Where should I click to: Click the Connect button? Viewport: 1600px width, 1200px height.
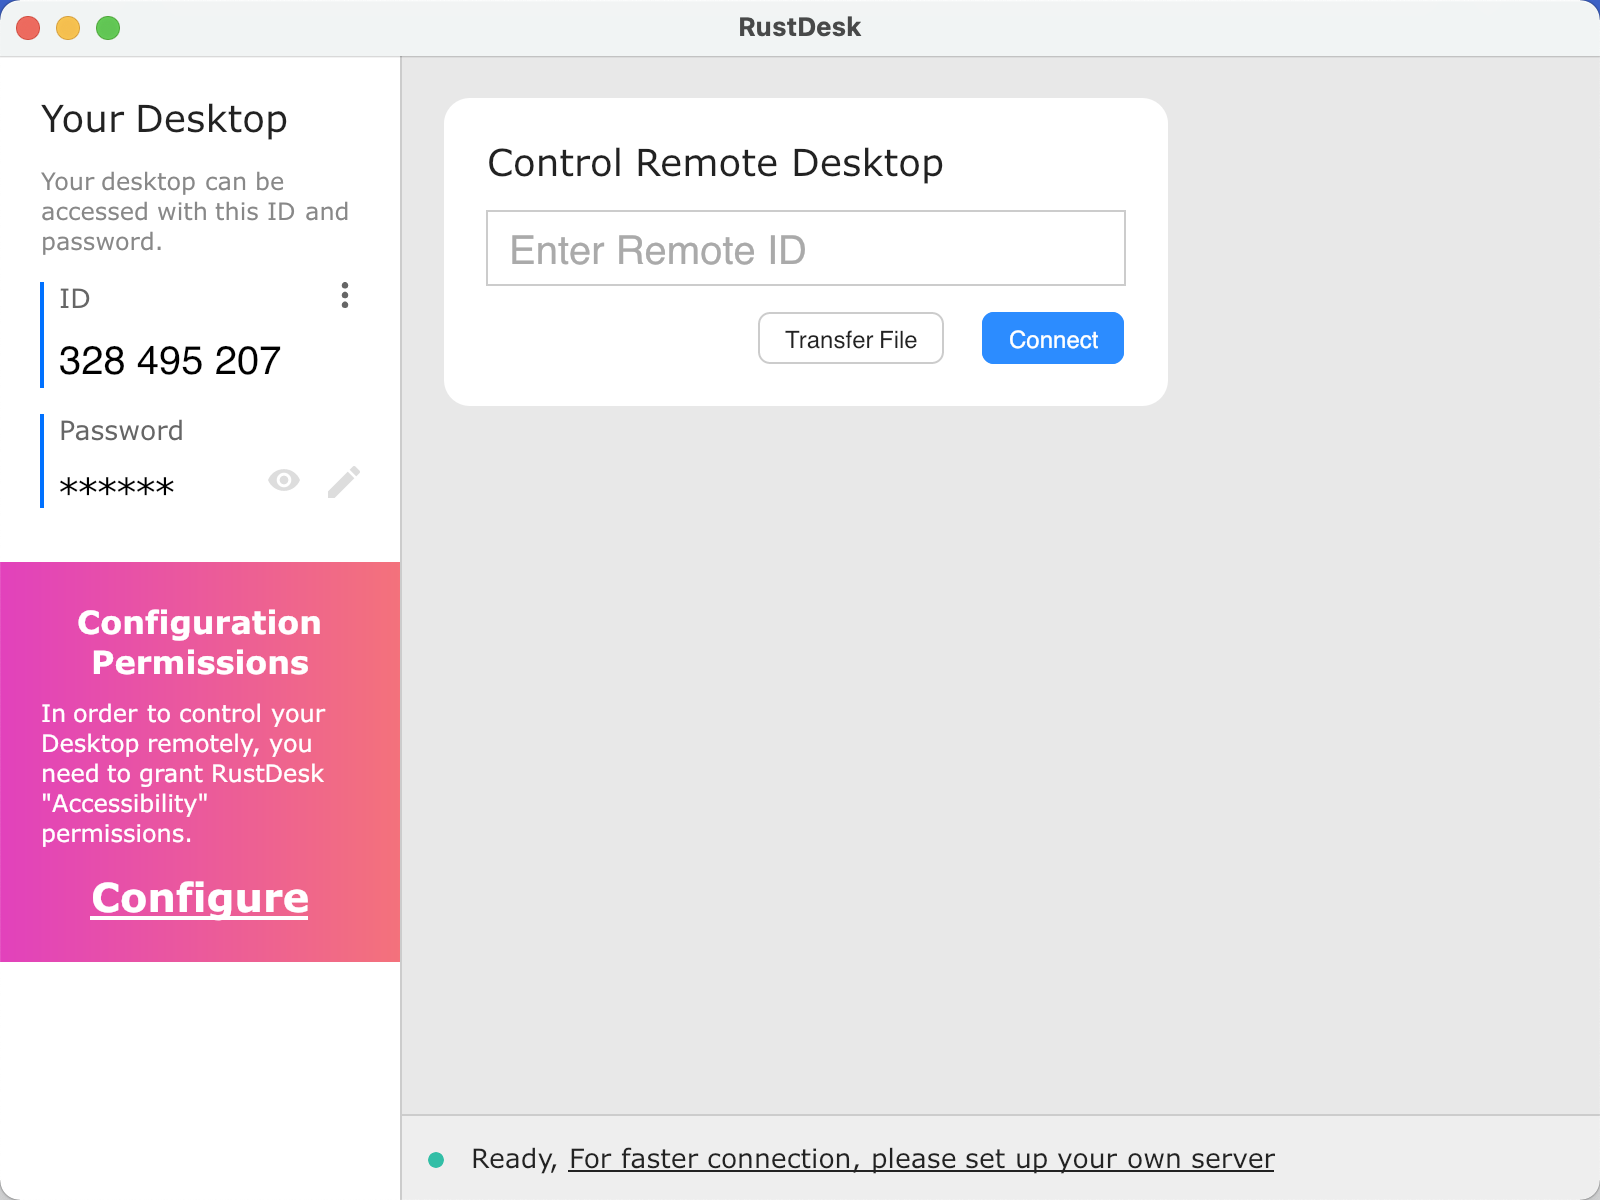coord(1052,338)
